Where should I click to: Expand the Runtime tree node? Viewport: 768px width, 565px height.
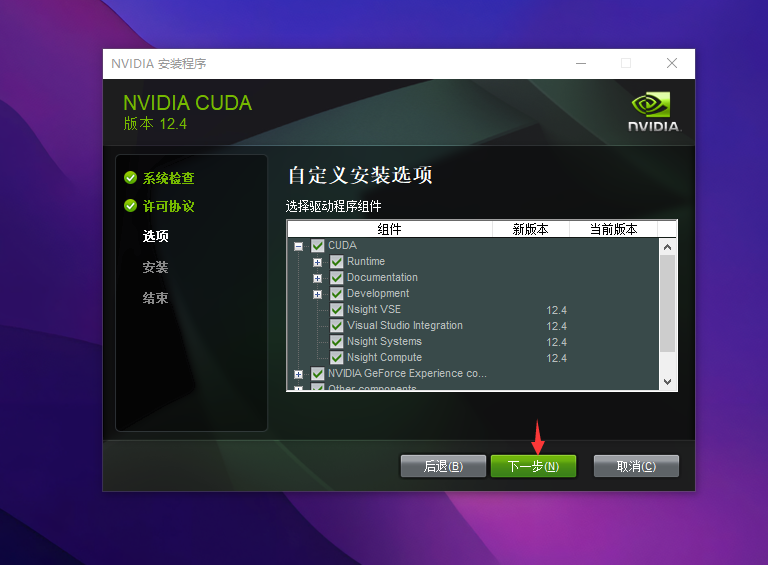(x=317, y=262)
